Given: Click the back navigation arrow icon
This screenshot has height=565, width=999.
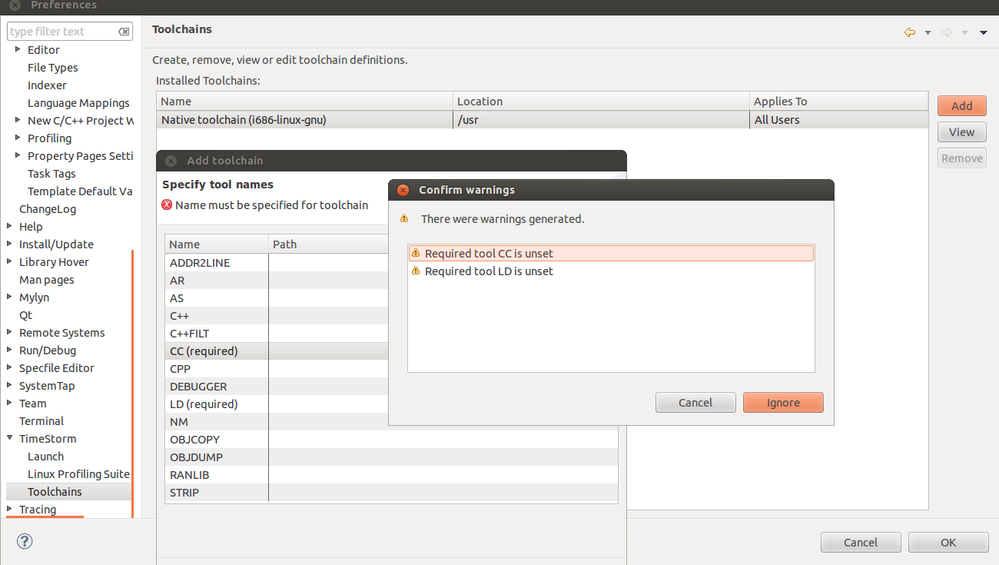Looking at the screenshot, I should [x=910, y=32].
